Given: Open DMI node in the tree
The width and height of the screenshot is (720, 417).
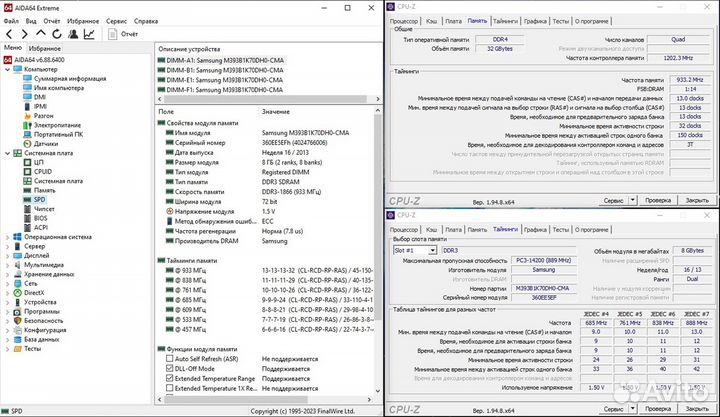Looking at the screenshot, I should point(39,97).
